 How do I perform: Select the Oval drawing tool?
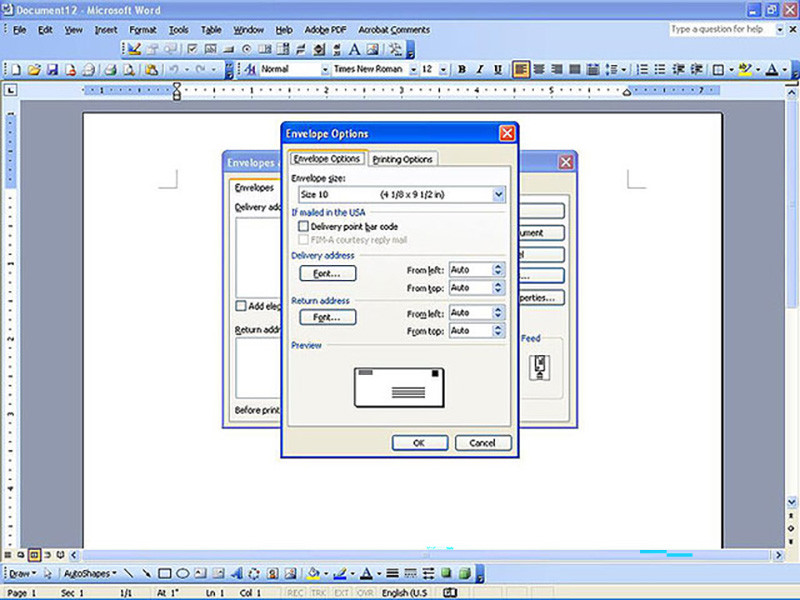182,573
